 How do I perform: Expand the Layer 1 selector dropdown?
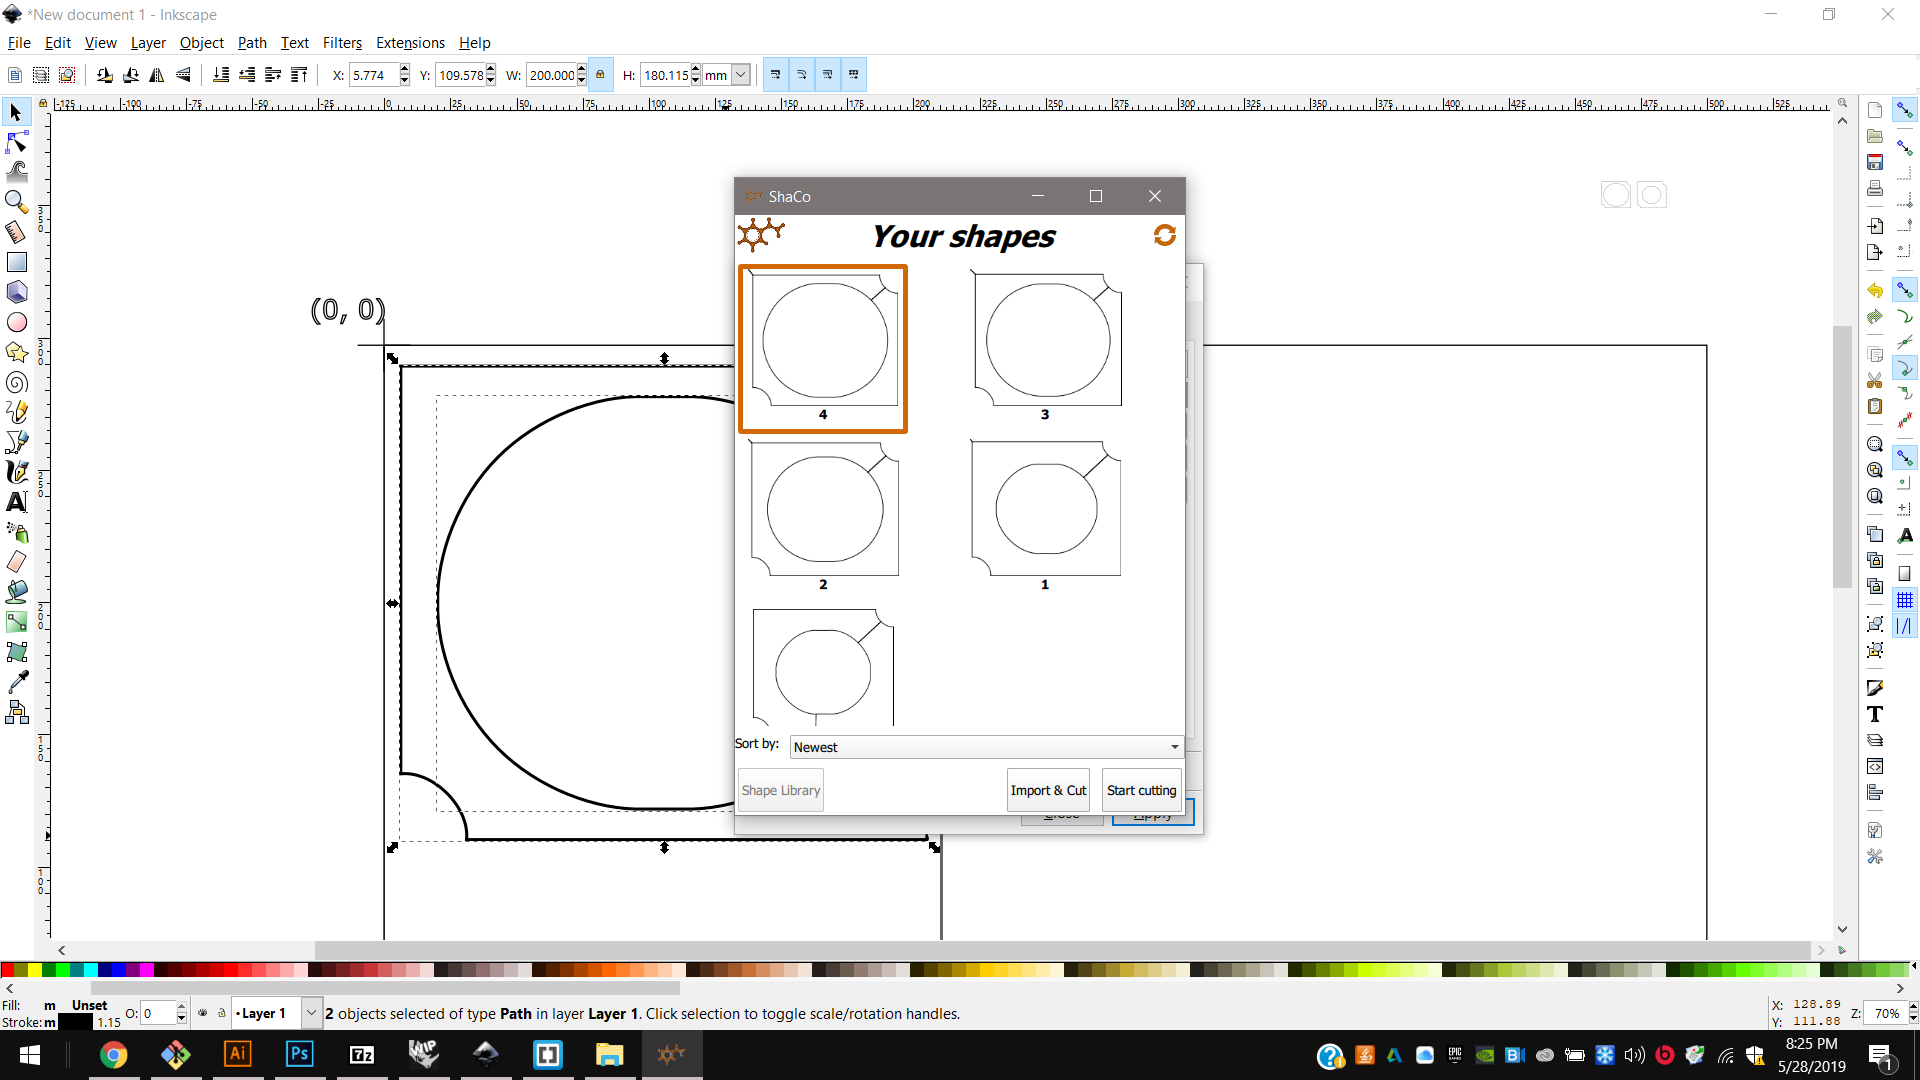click(311, 1013)
